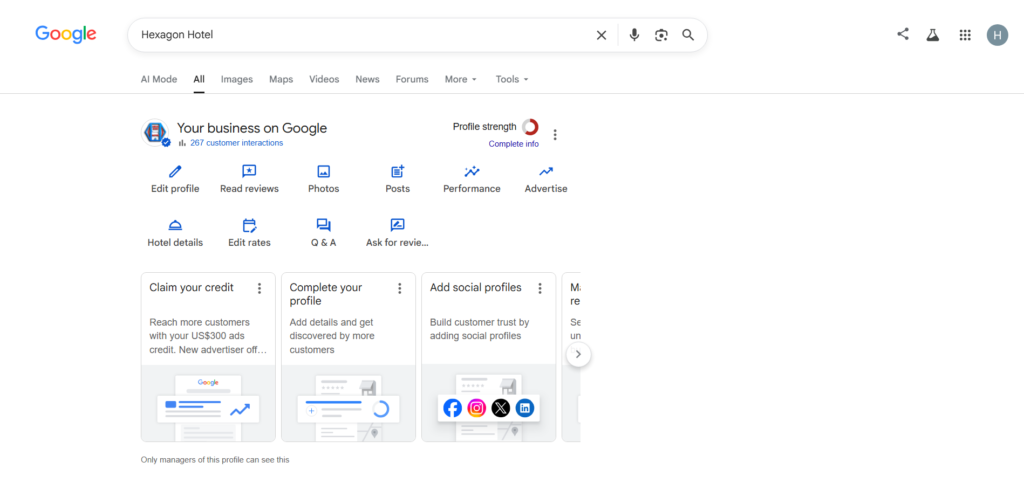Click the Claim your credit illustration

(208, 404)
